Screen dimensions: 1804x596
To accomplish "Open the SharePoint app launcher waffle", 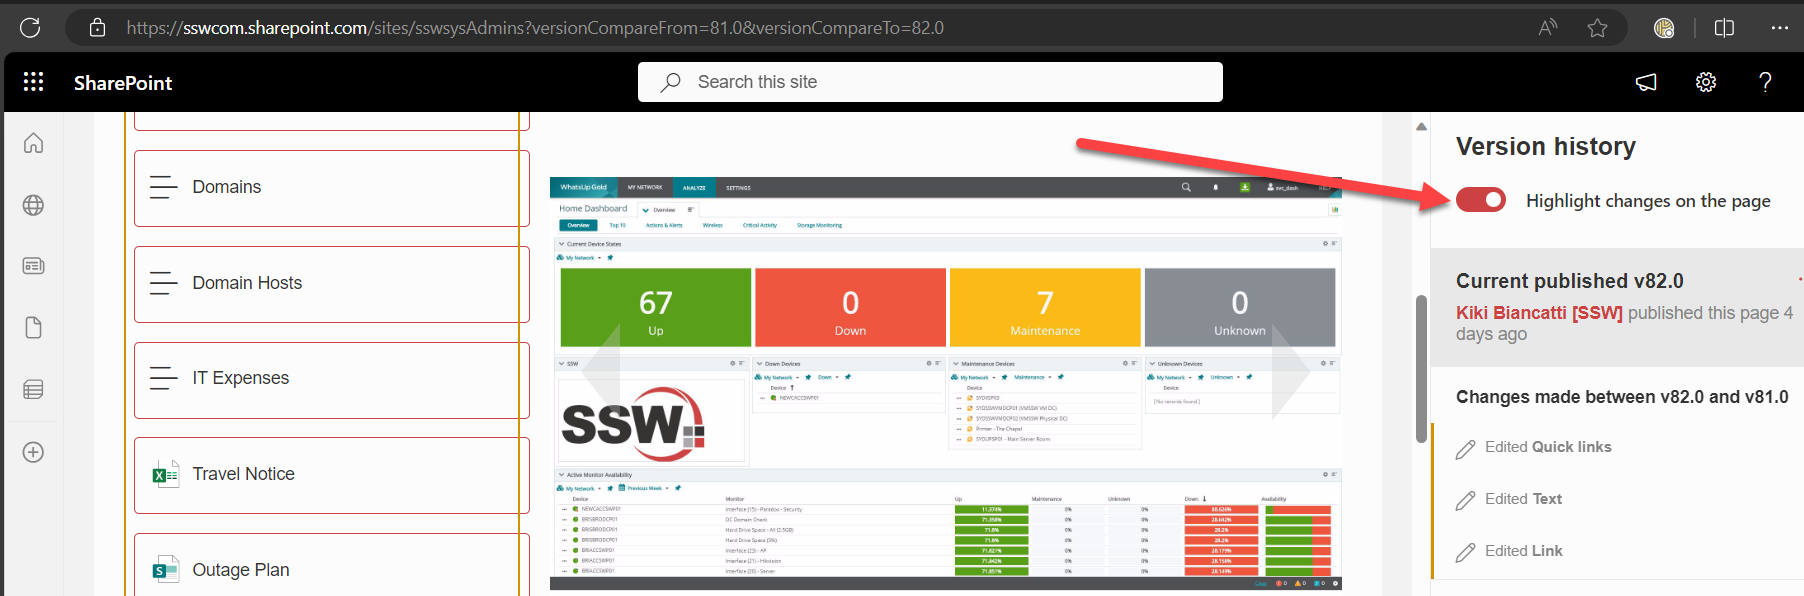I will (x=33, y=82).
